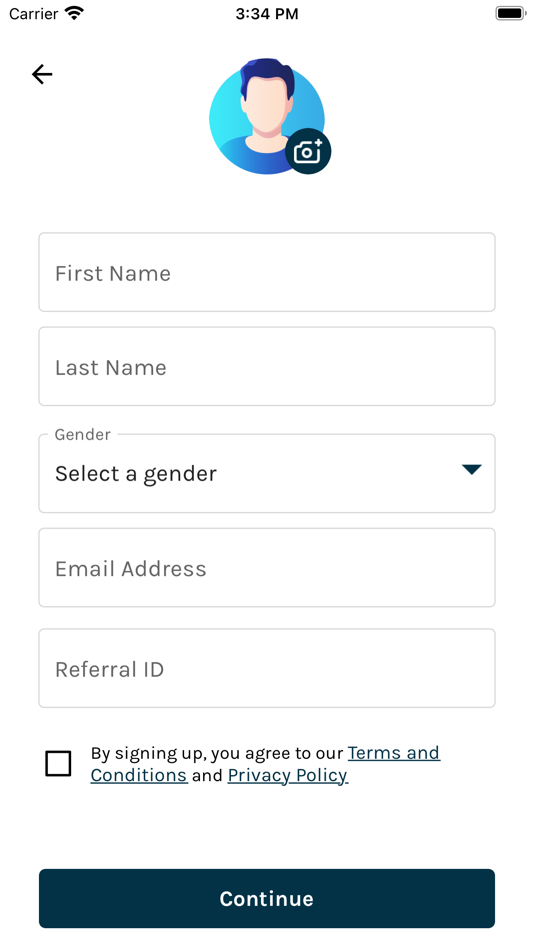
Task: Expand gender list via triangle arrow
Action: [471, 470]
